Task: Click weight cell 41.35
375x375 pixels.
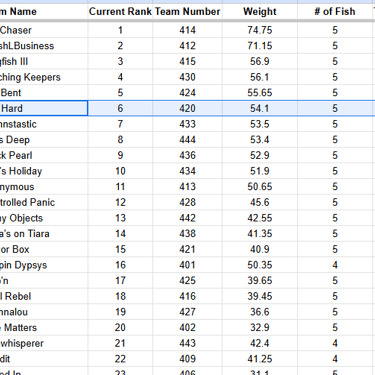Action: tap(260, 234)
